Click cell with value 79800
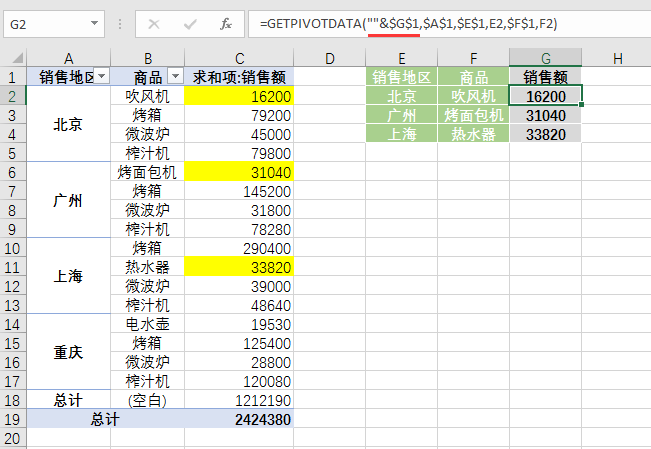 (x=239, y=153)
